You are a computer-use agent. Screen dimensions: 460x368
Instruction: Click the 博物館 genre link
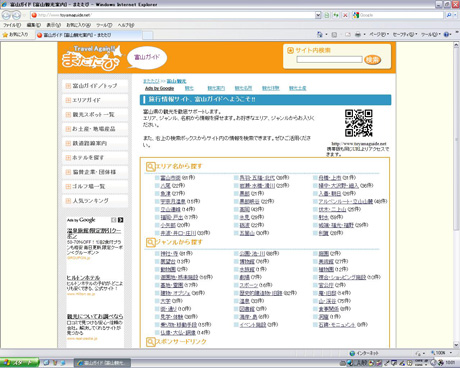coord(247,261)
